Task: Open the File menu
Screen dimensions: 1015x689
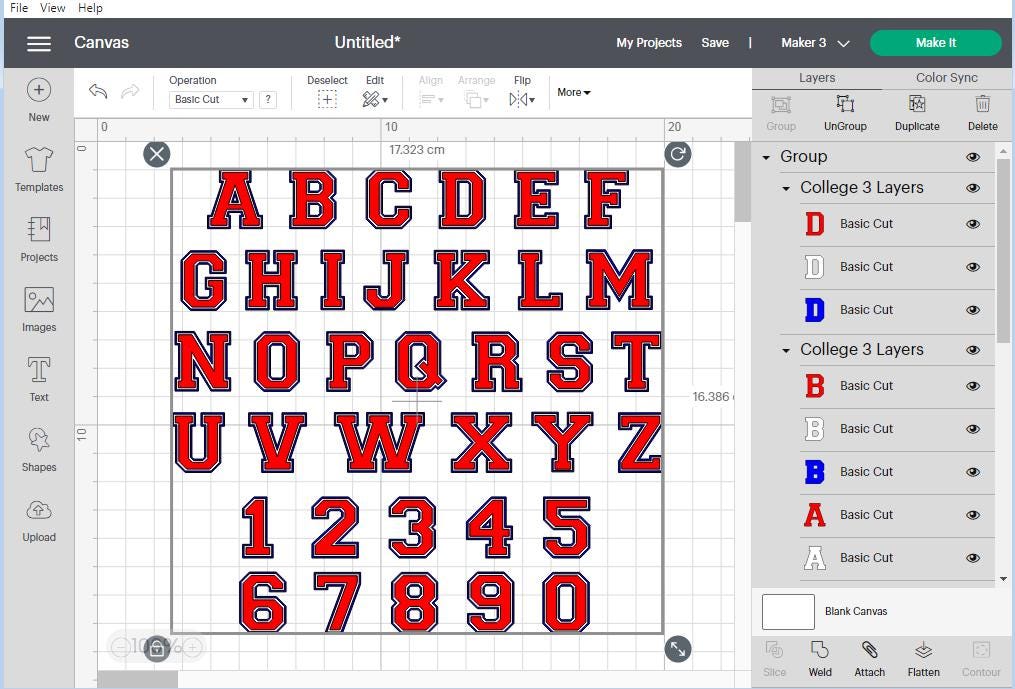Action: pyautogui.click(x=19, y=8)
